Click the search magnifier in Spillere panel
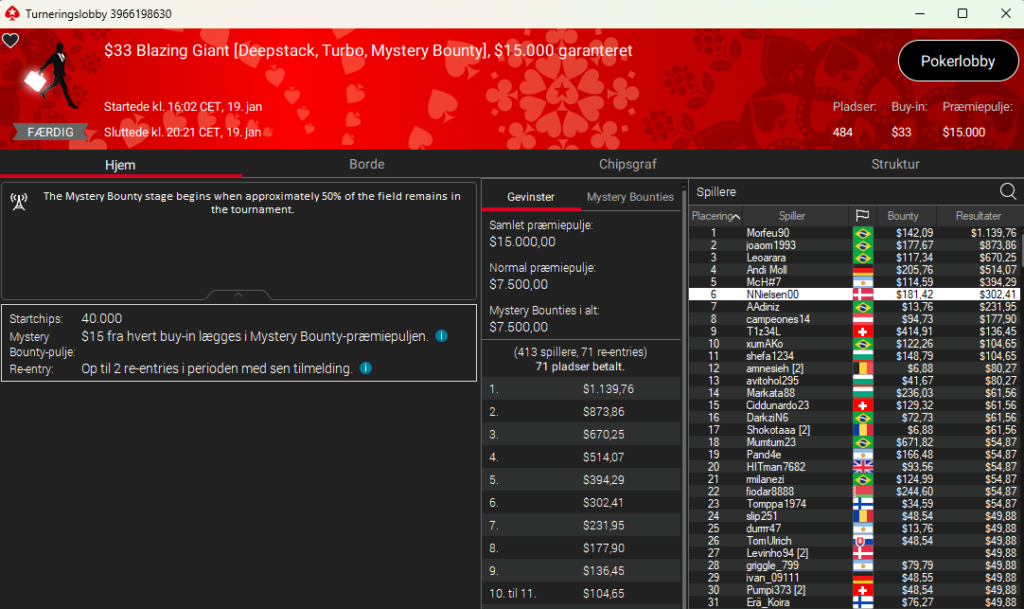 click(1008, 191)
